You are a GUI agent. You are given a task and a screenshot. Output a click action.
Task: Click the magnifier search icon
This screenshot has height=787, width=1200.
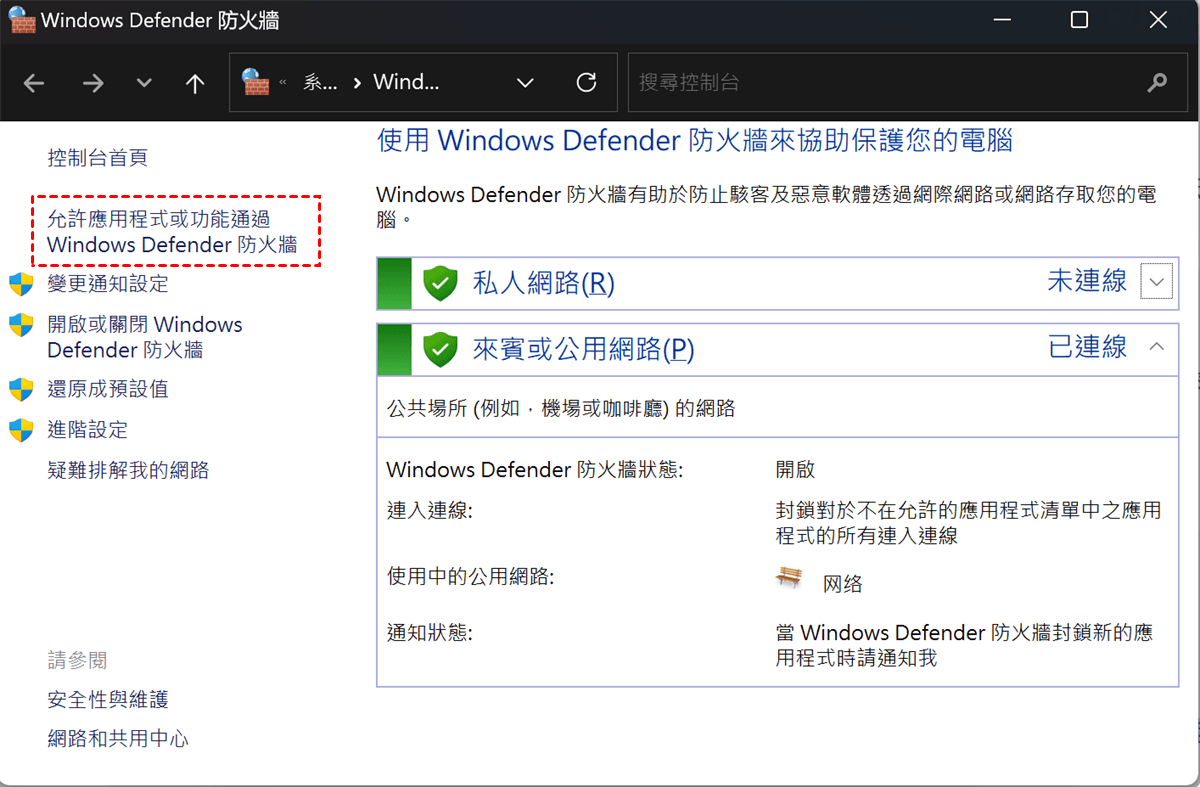(x=1157, y=82)
